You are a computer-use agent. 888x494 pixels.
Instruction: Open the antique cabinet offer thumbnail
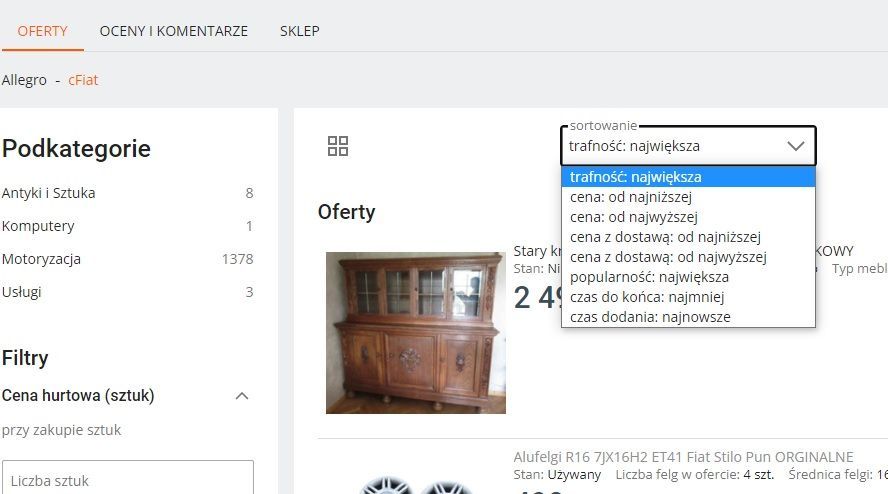tap(416, 333)
